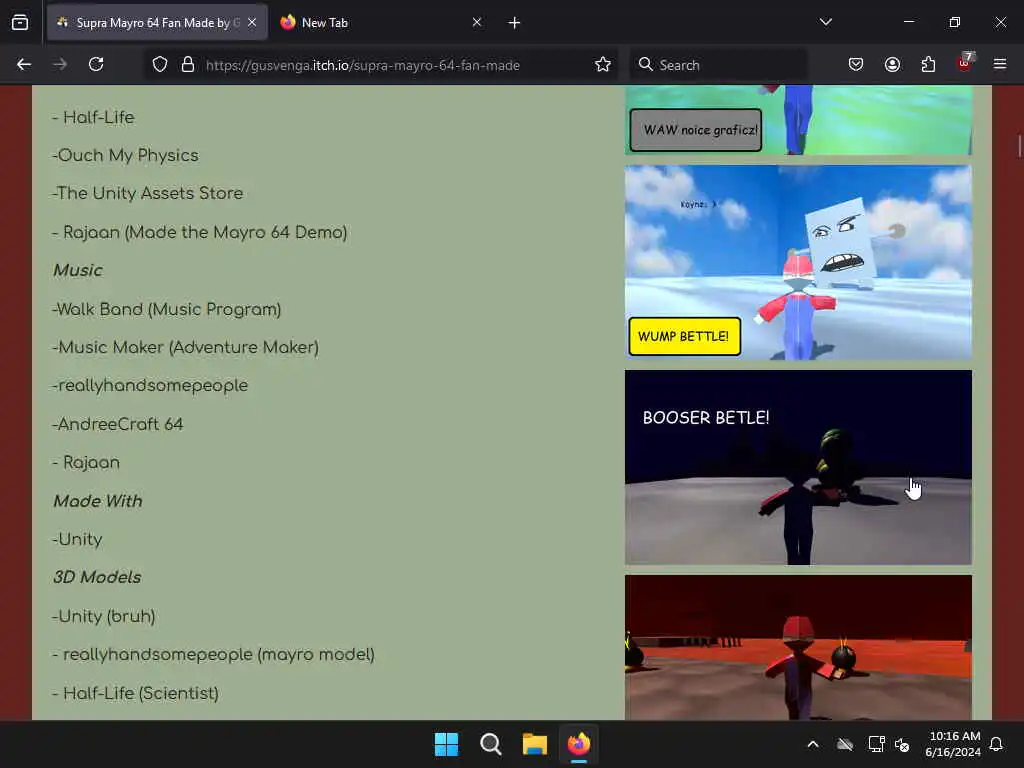Click '- Half-Life (Scientist)' text

pyautogui.click(x=135, y=694)
